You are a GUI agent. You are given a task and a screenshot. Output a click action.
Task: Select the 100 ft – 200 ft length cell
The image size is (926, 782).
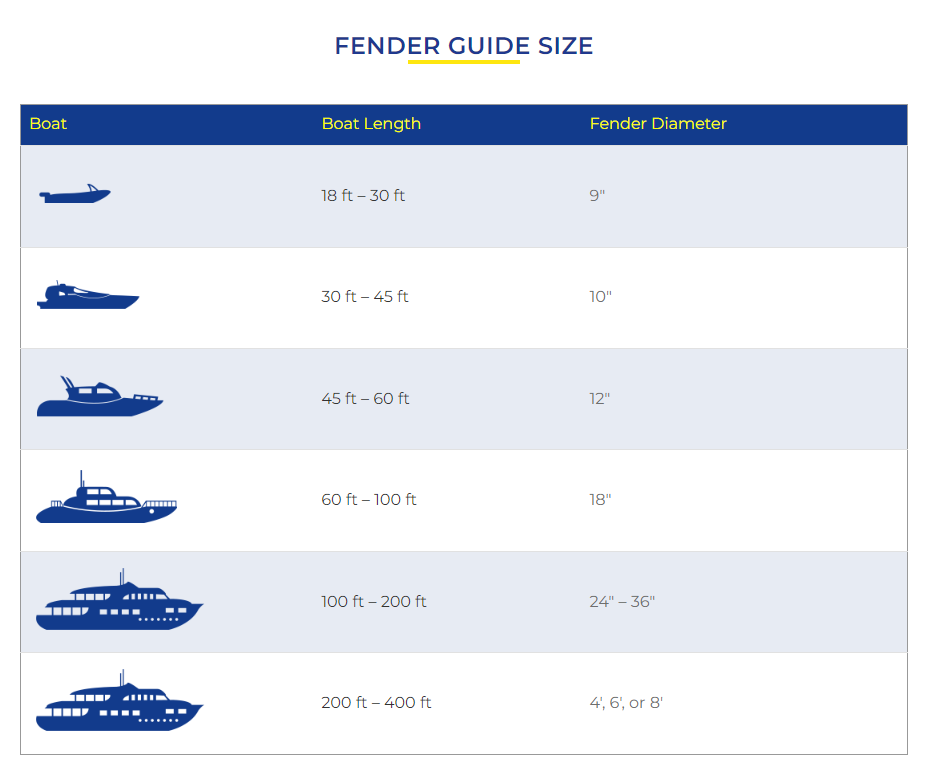coord(374,602)
